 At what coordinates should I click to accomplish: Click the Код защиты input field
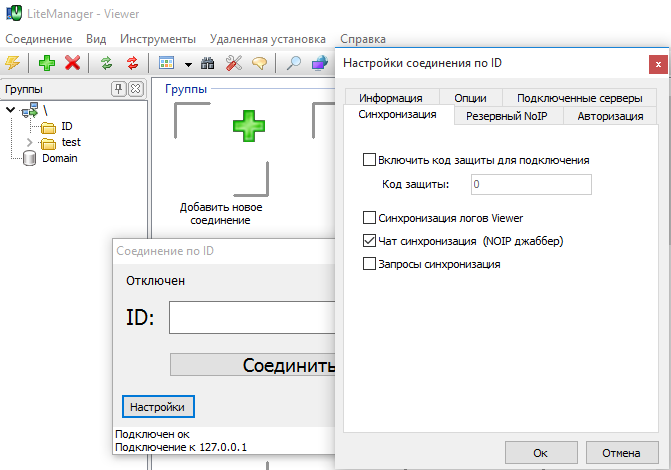pyautogui.click(x=531, y=184)
